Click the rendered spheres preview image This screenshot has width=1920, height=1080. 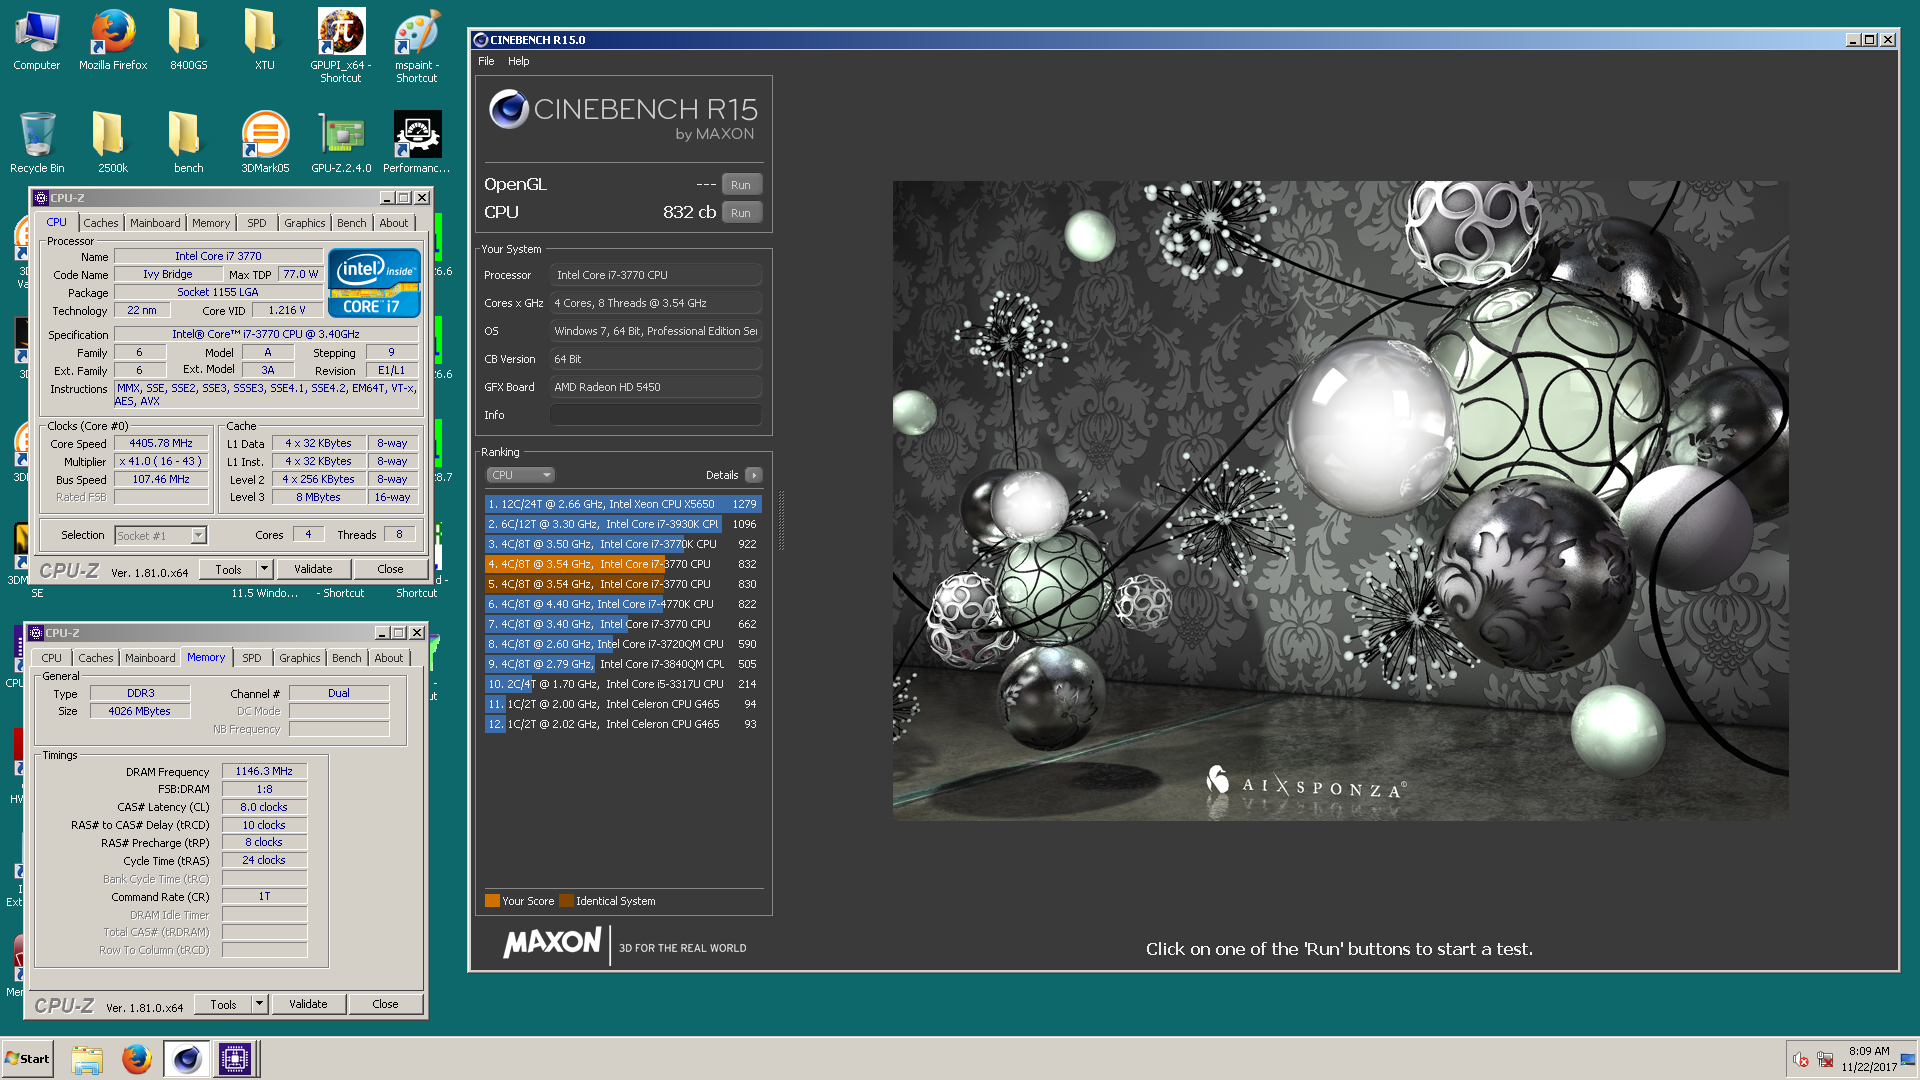pyautogui.click(x=1340, y=500)
